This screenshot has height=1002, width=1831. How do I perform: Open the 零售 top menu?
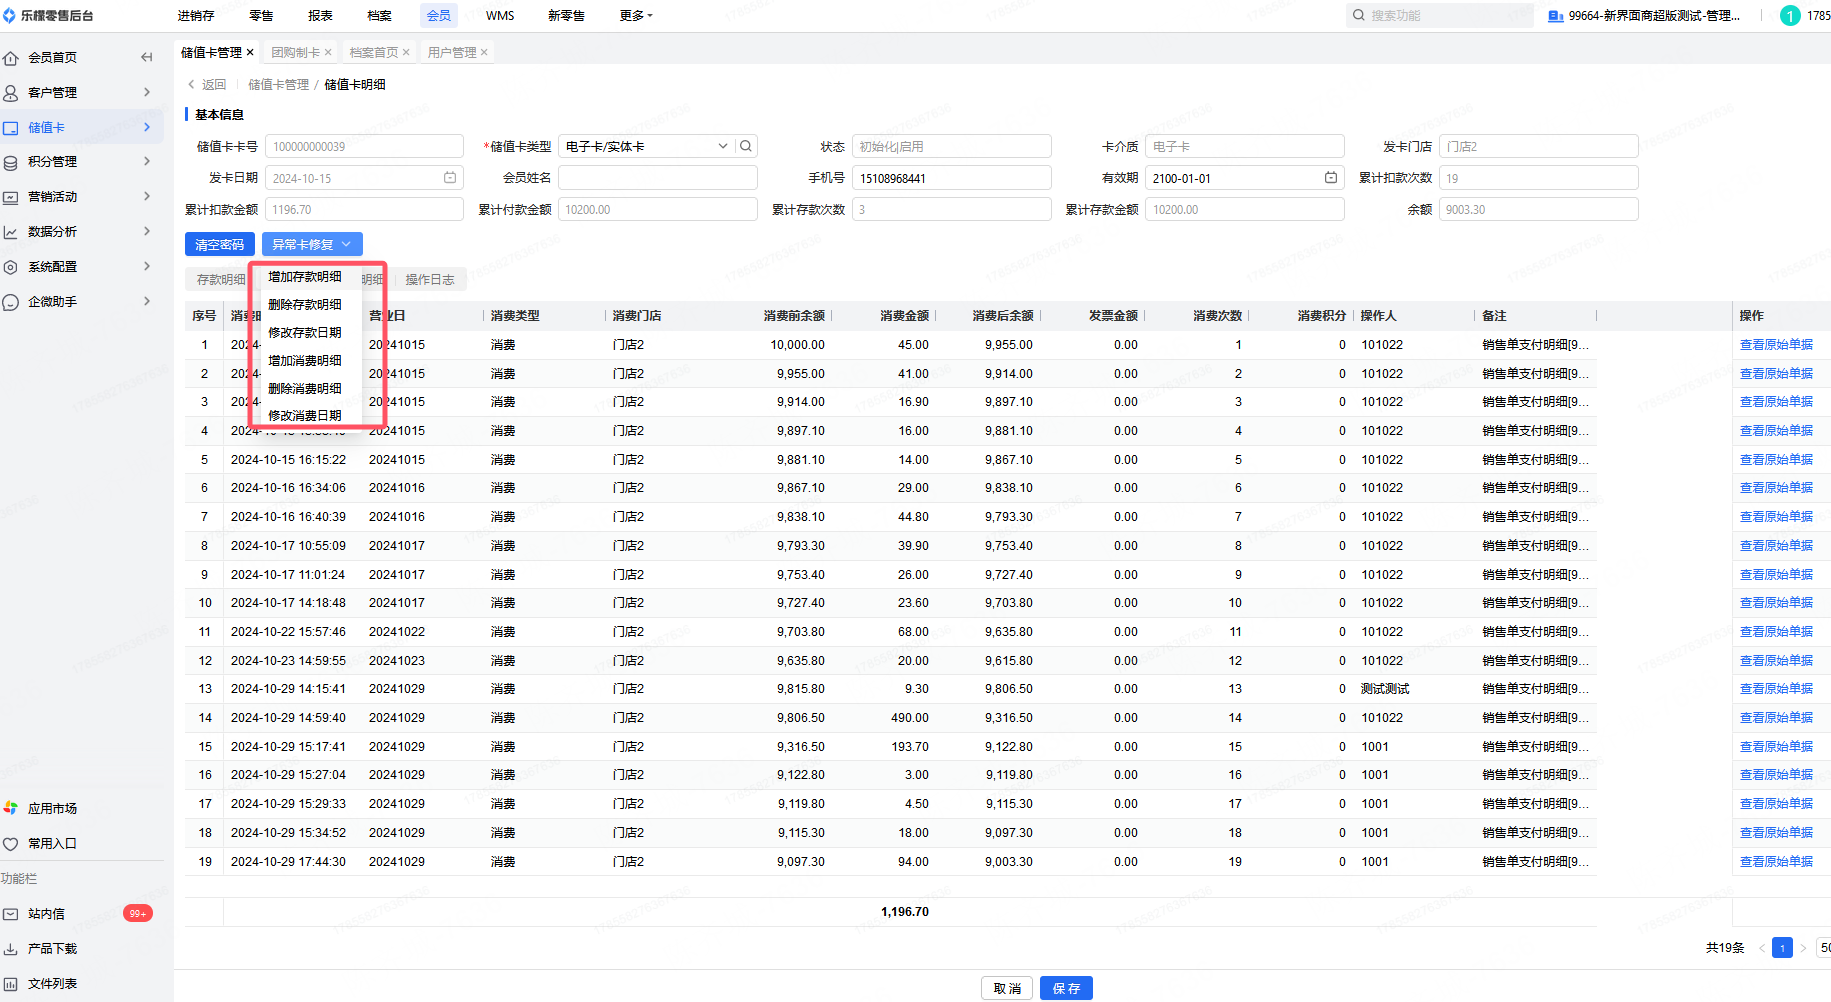pos(261,15)
